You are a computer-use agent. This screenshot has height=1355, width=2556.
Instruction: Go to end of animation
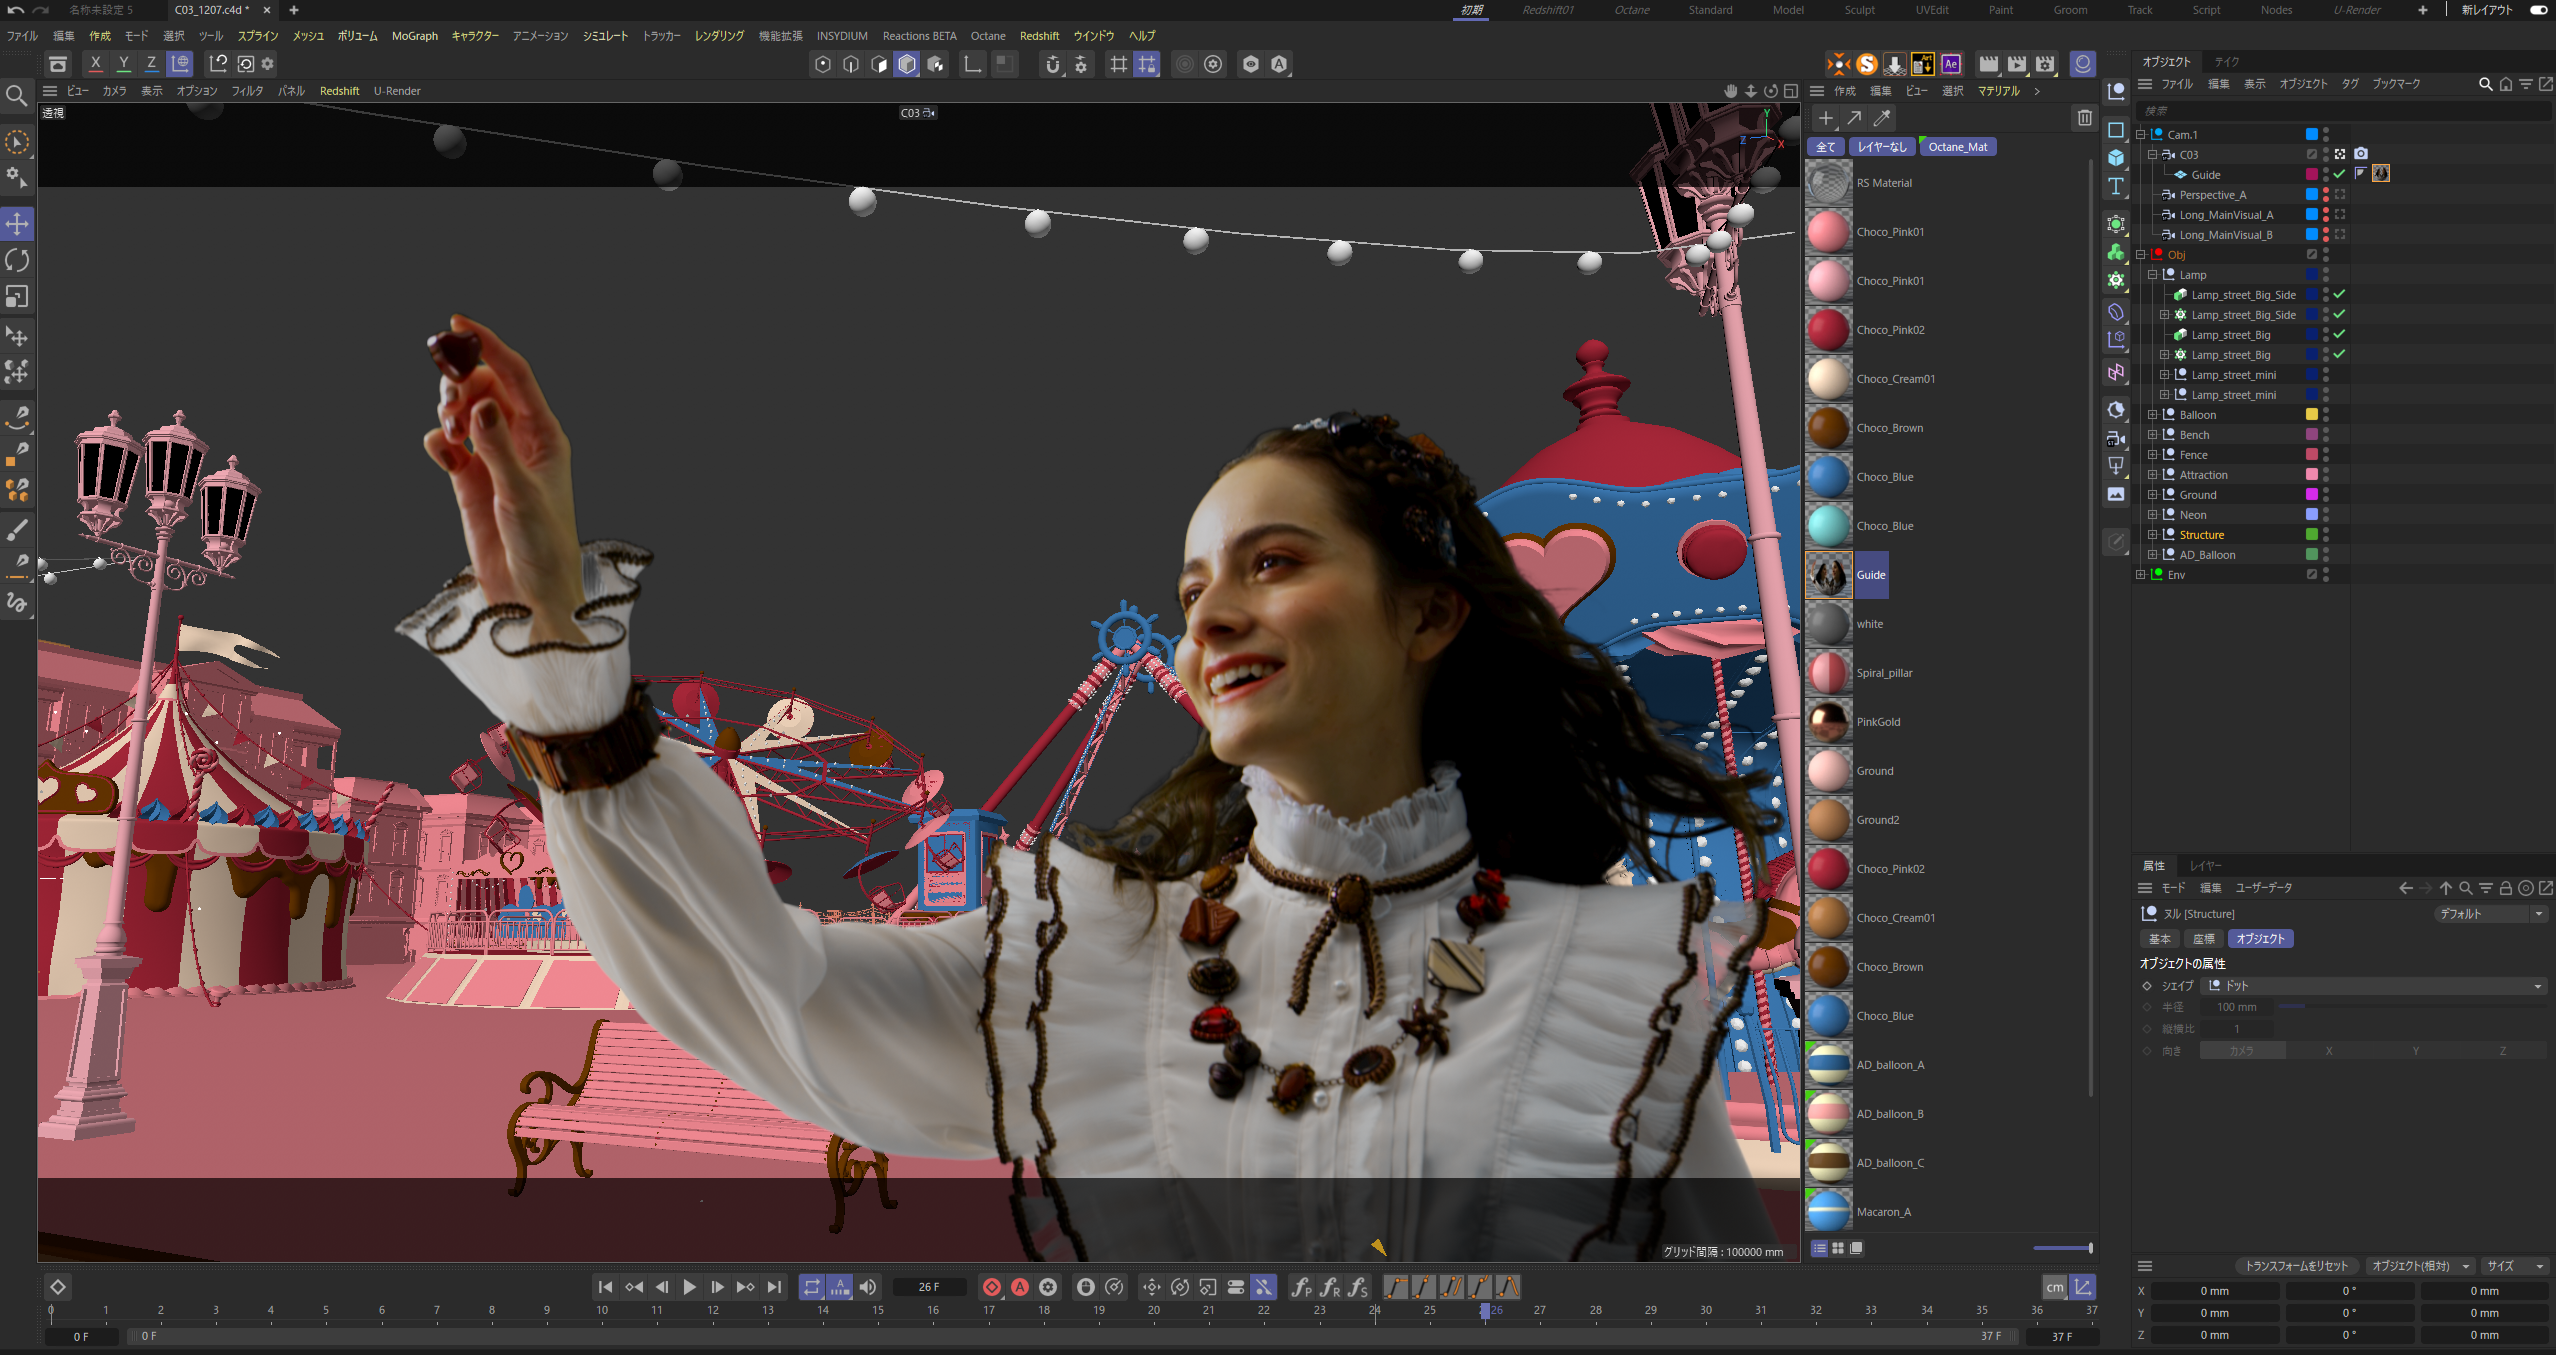click(774, 1287)
